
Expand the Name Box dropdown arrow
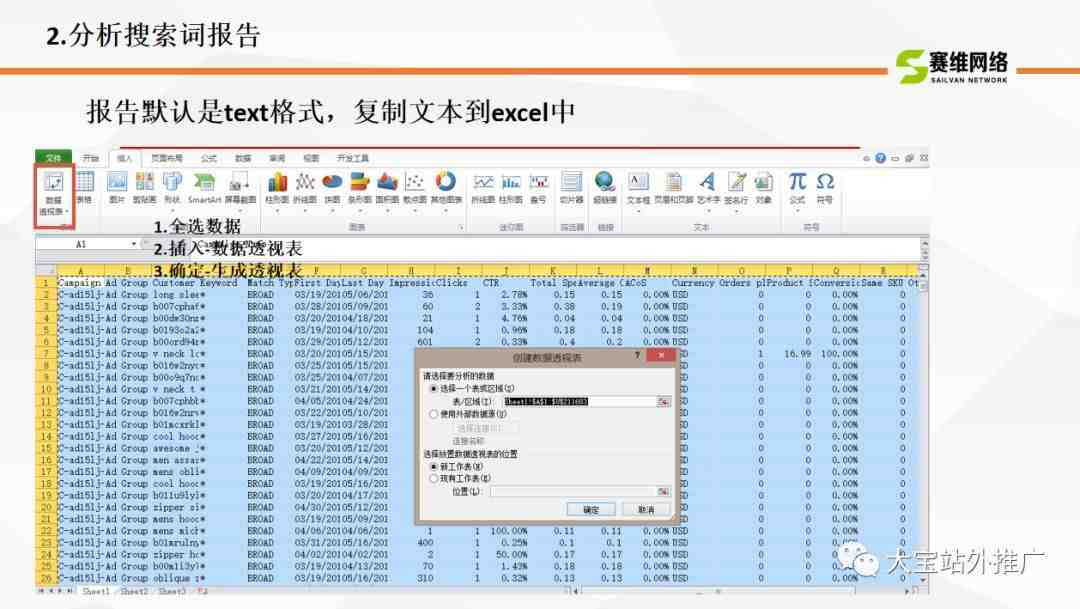click(134, 244)
